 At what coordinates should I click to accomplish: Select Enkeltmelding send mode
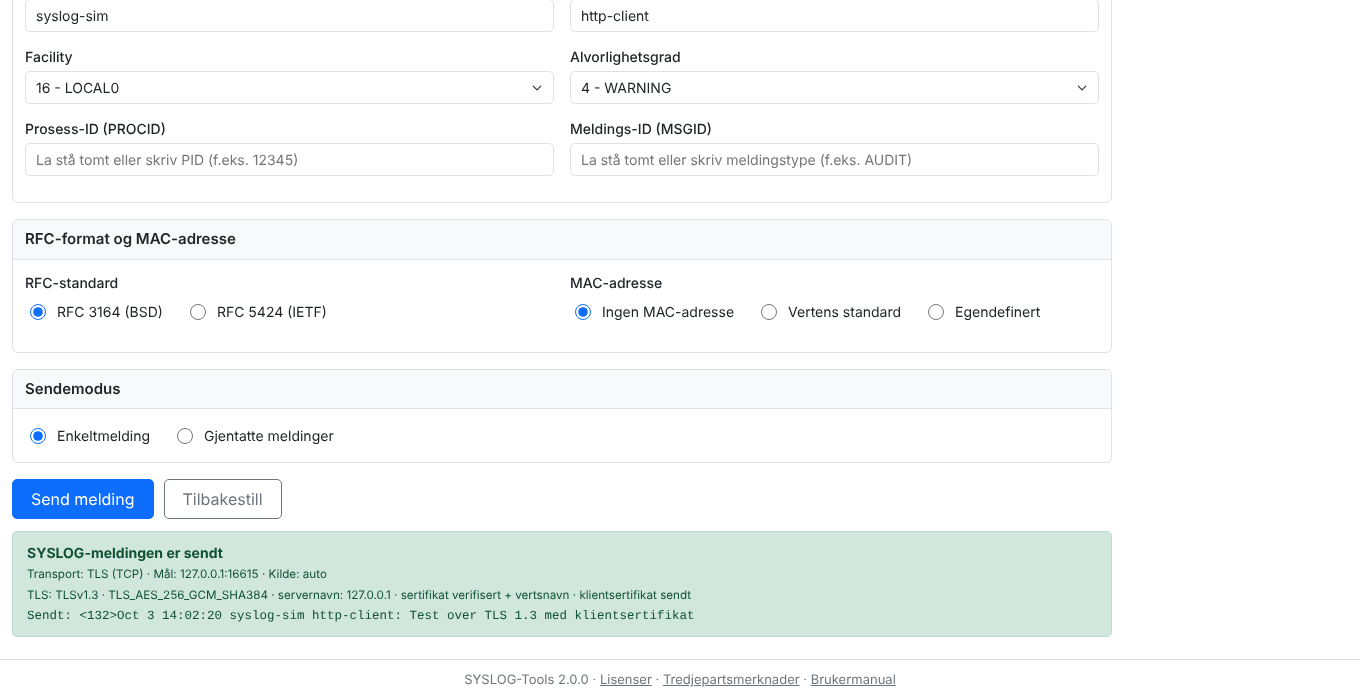coord(38,436)
